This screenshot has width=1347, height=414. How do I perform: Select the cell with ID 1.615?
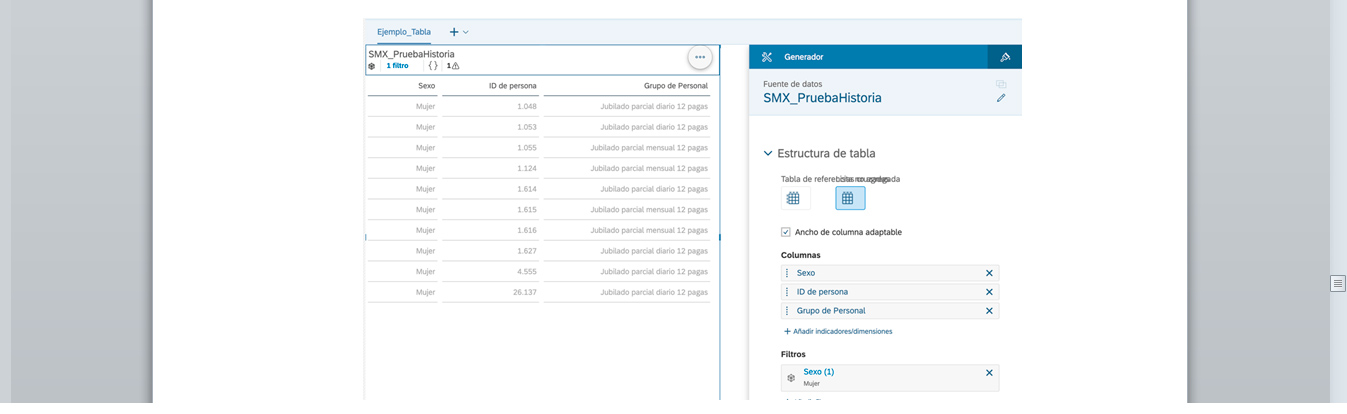coord(527,210)
